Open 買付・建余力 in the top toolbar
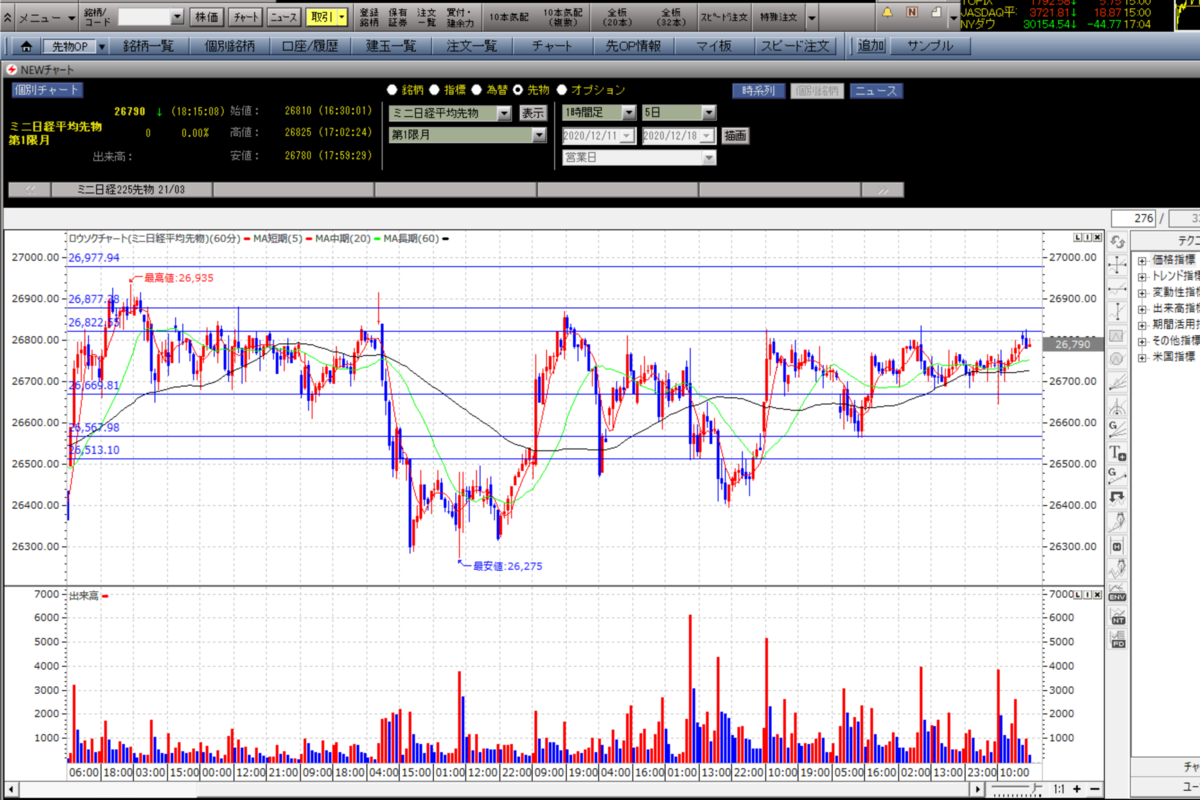Image resolution: width=1200 pixels, height=800 pixels. [461, 17]
